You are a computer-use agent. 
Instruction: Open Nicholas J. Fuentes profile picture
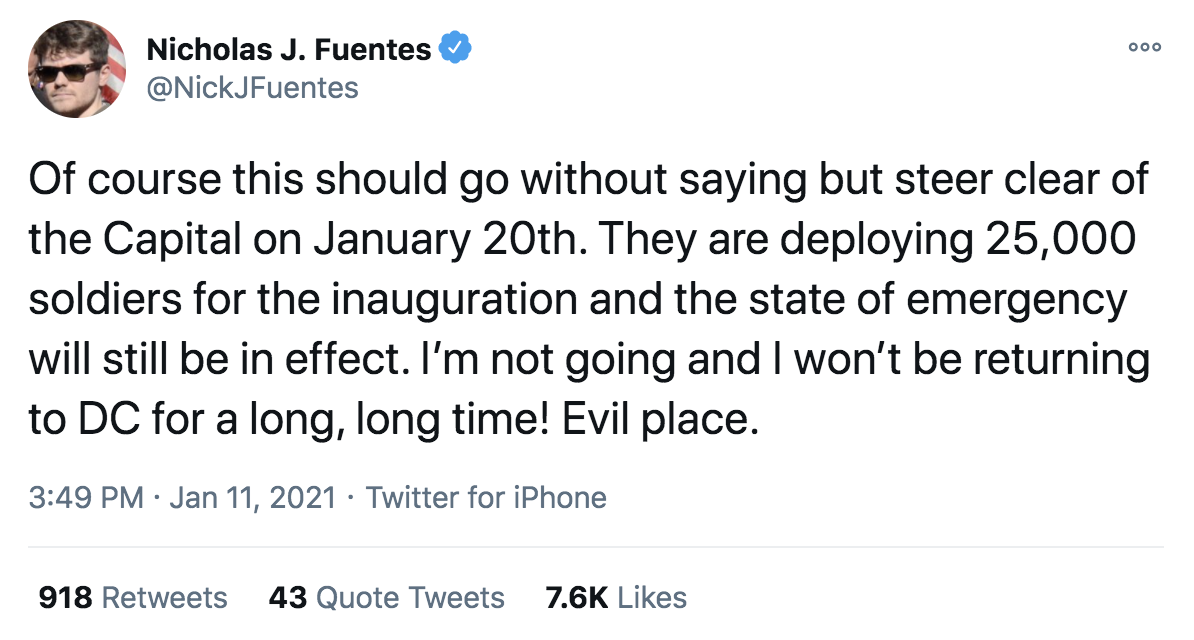(76, 68)
